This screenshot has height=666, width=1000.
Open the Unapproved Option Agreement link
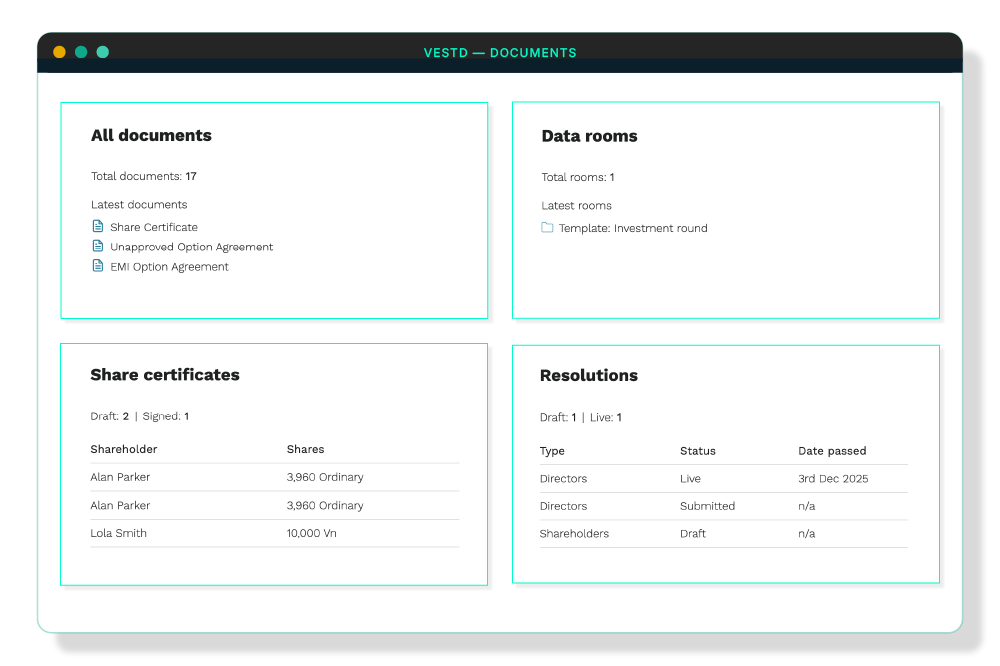(191, 247)
